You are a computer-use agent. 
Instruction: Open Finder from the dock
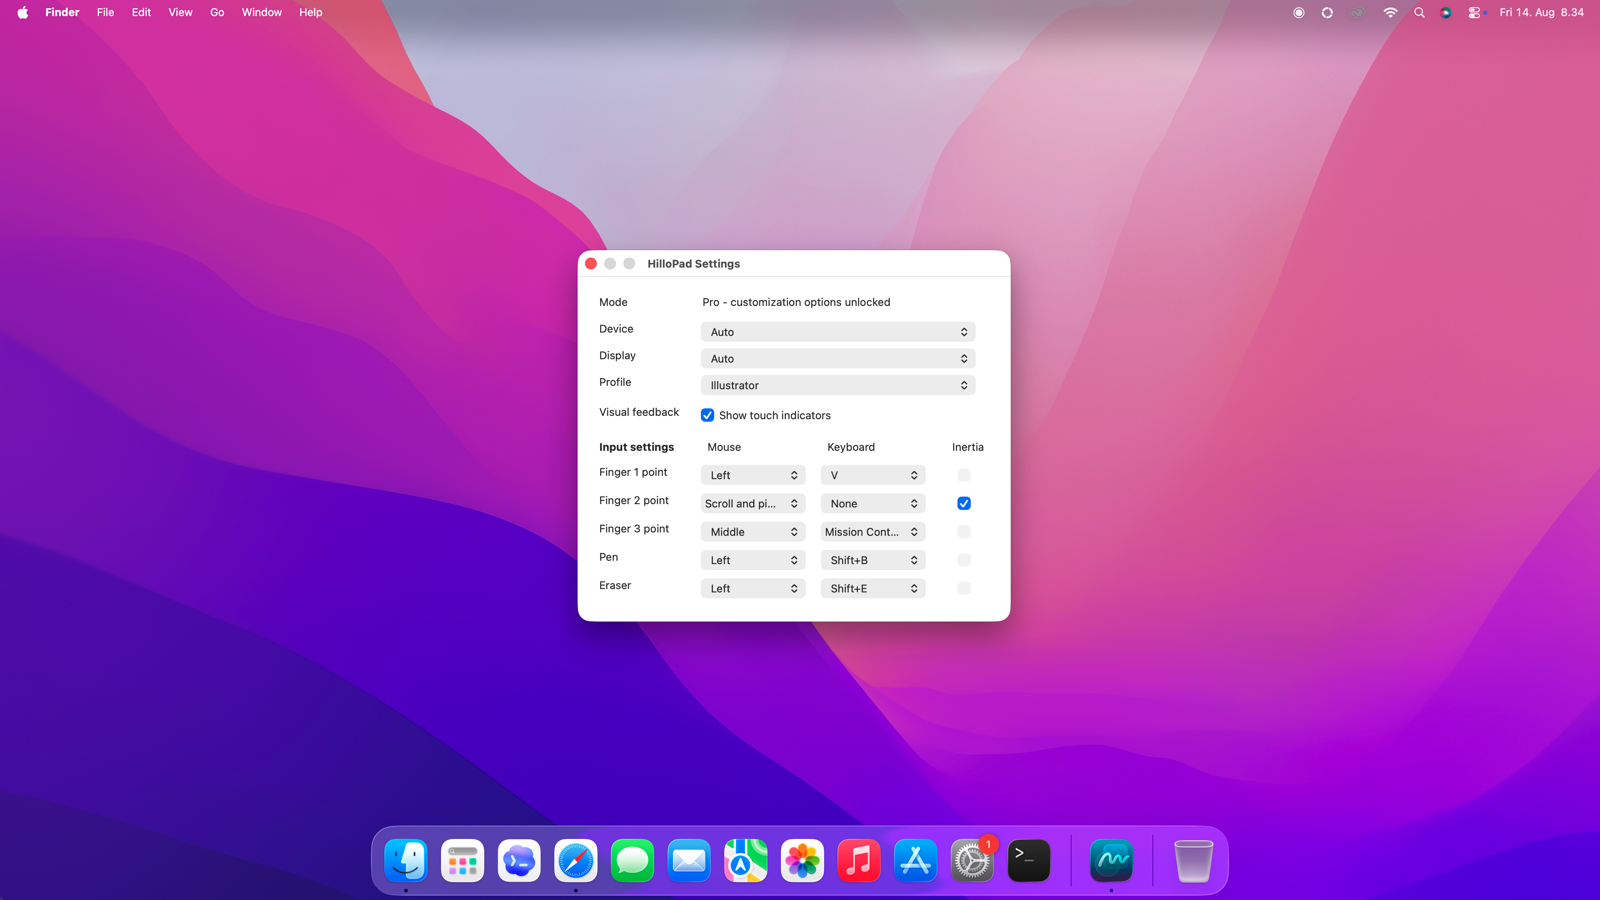[406, 861]
